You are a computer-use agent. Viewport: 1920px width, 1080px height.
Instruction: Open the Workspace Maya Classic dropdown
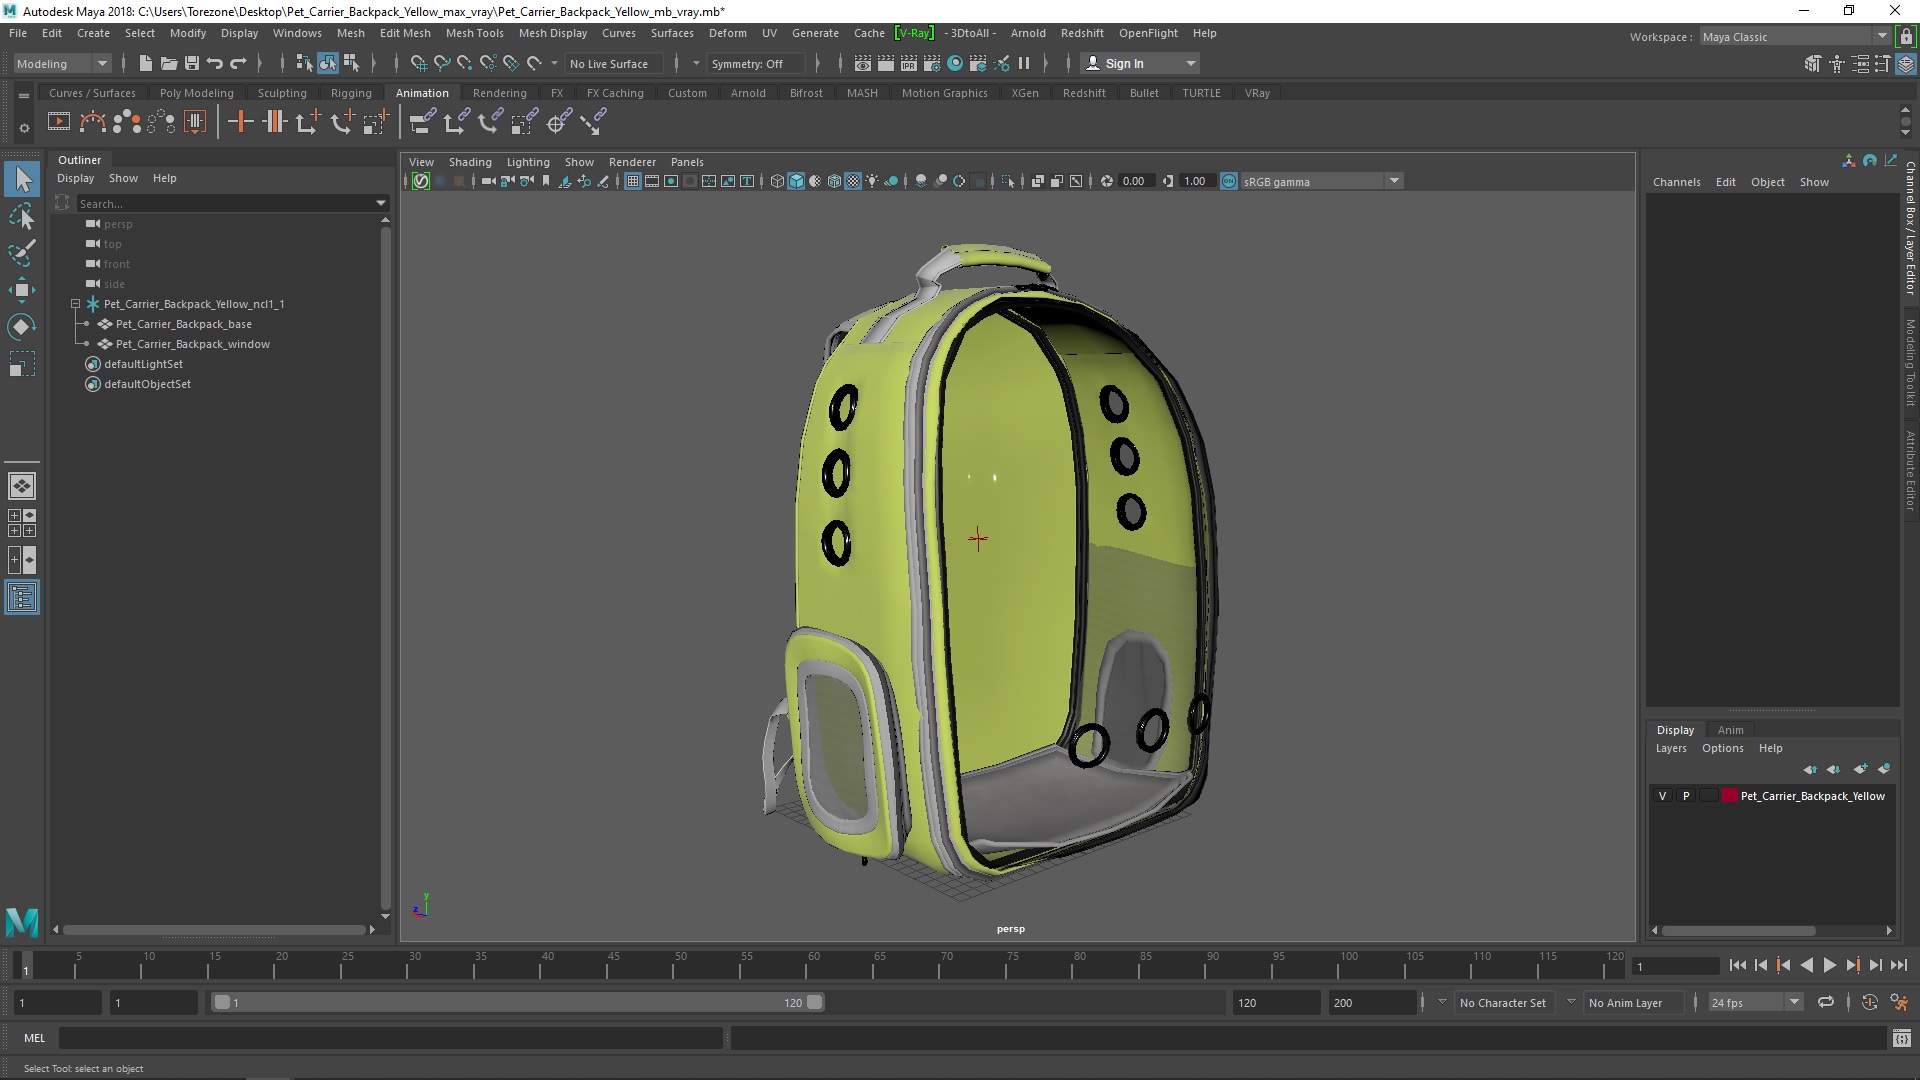[x=1795, y=37]
